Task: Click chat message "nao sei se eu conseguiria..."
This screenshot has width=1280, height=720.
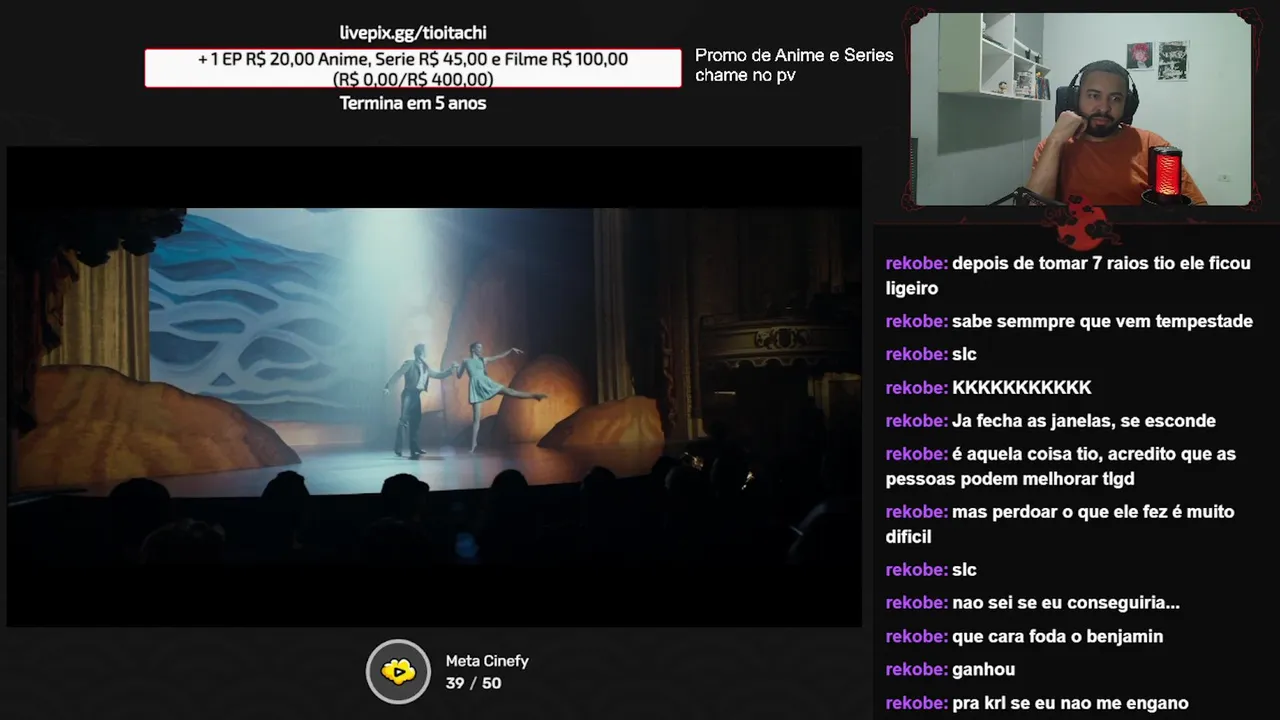Action: tap(1066, 603)
